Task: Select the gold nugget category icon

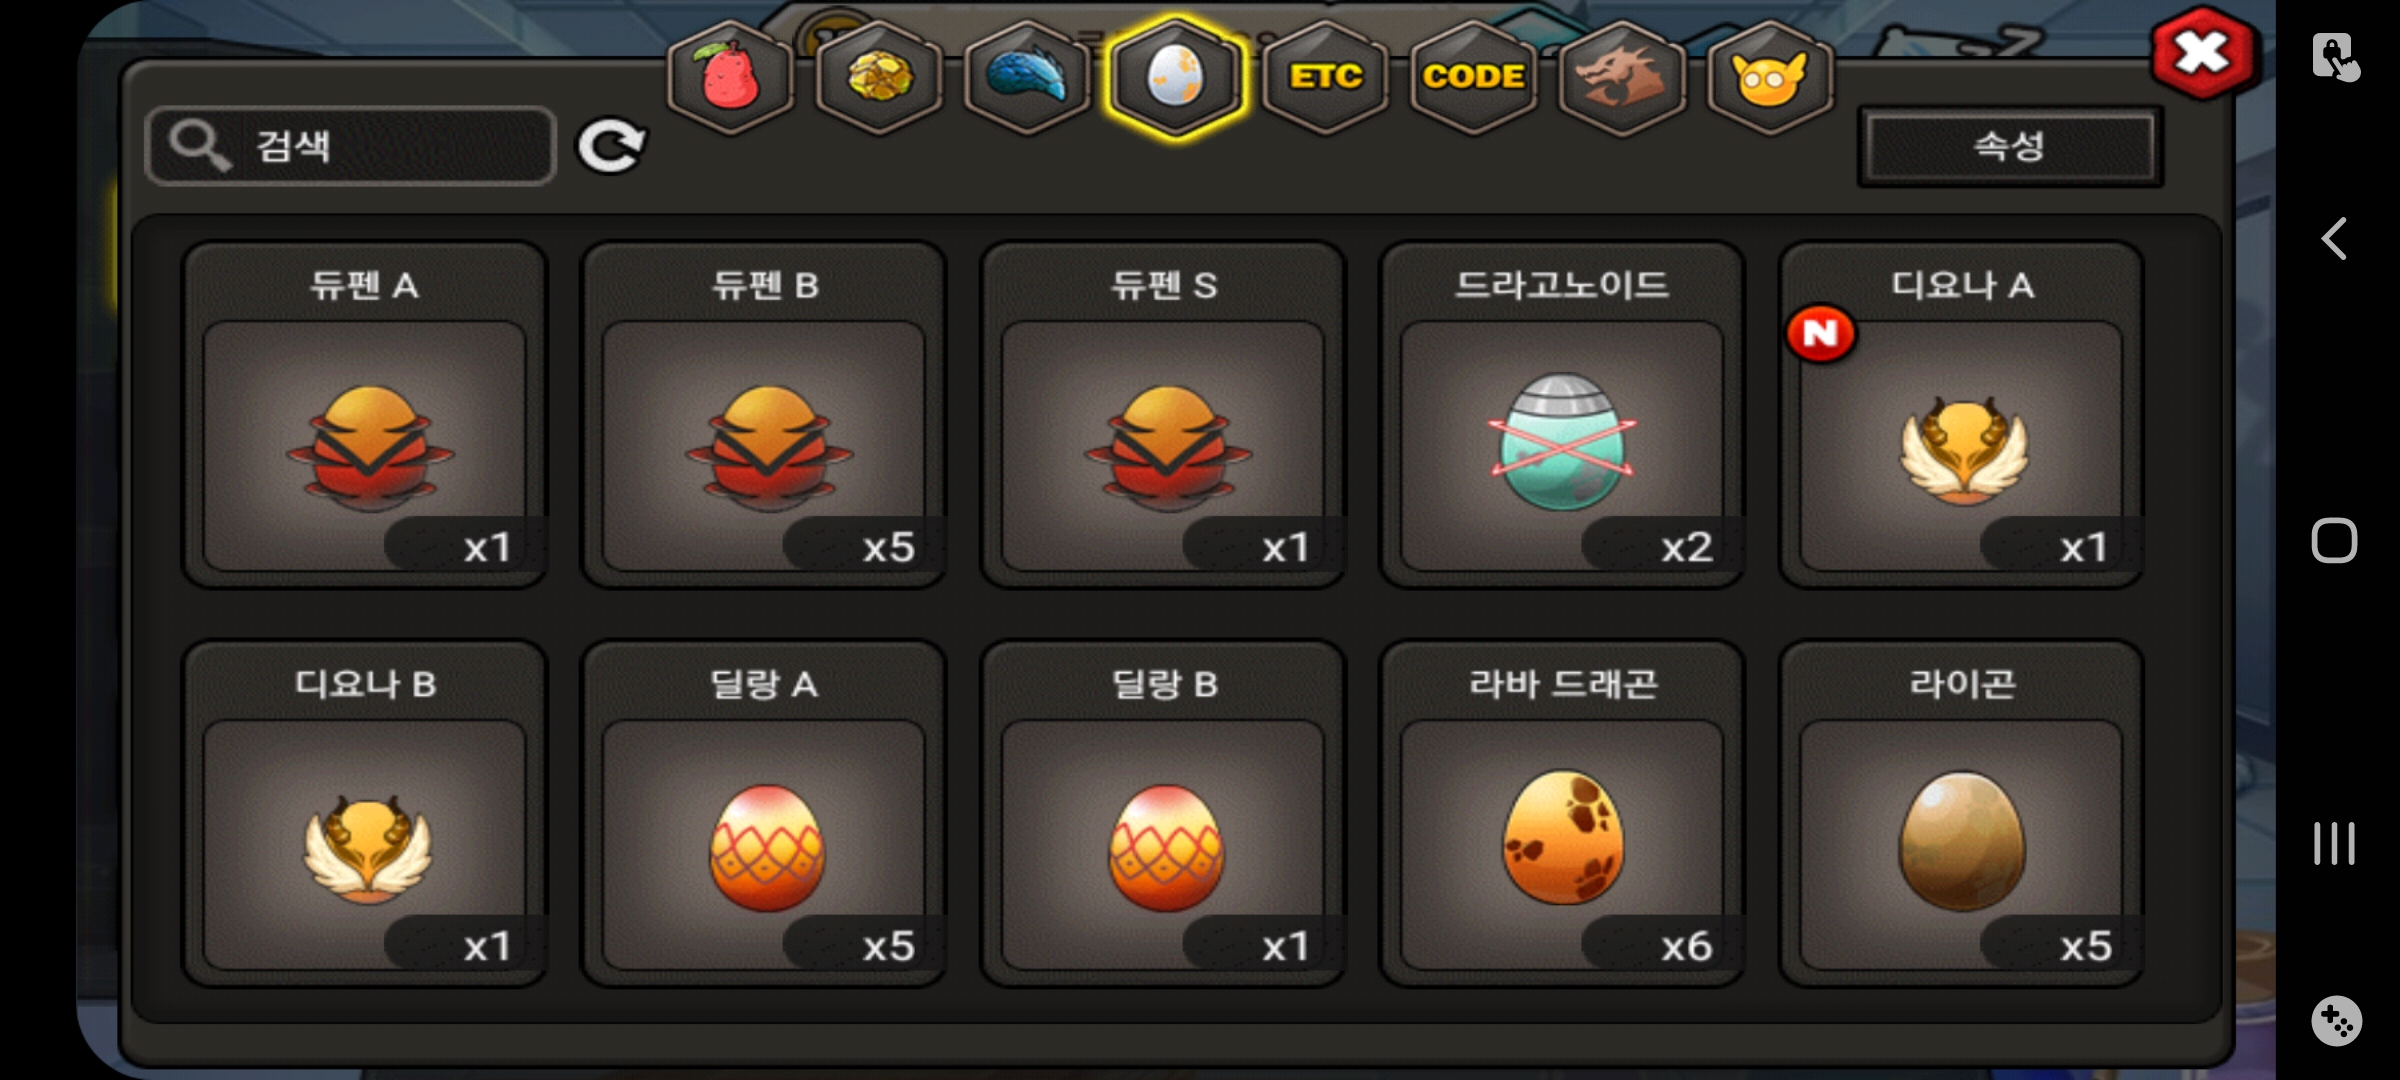Action: point(879,77)
